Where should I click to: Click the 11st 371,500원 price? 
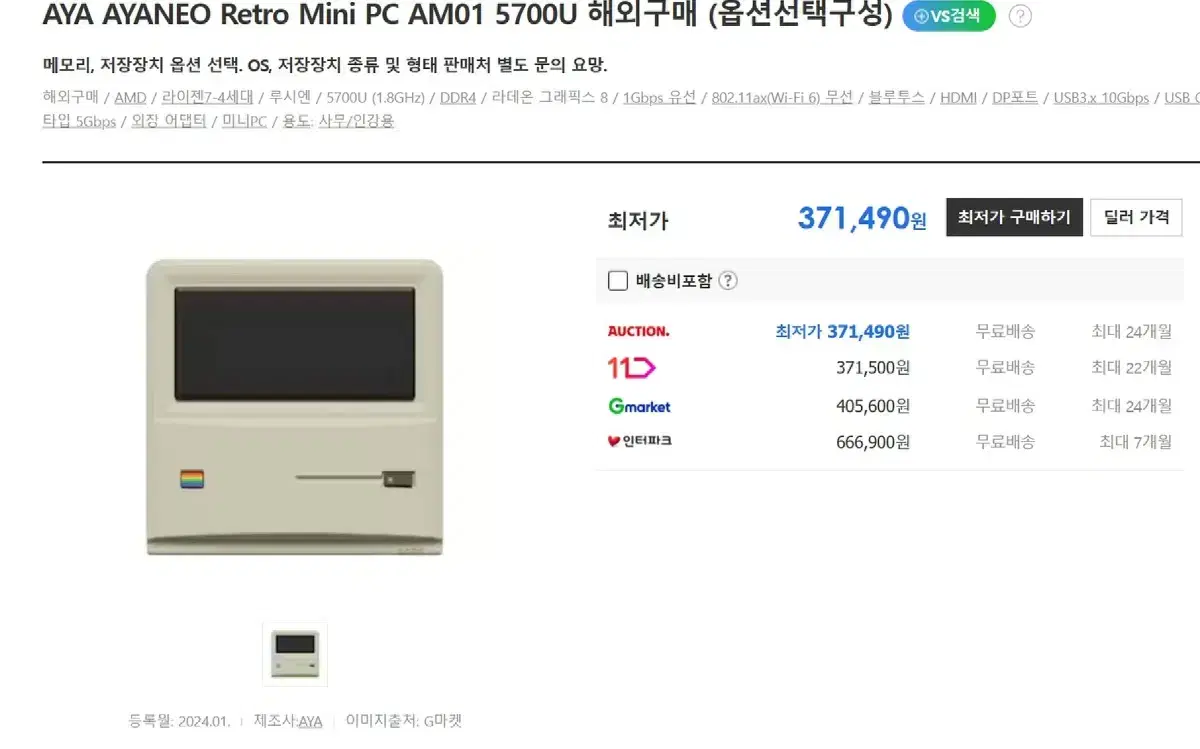pos(873,368)
